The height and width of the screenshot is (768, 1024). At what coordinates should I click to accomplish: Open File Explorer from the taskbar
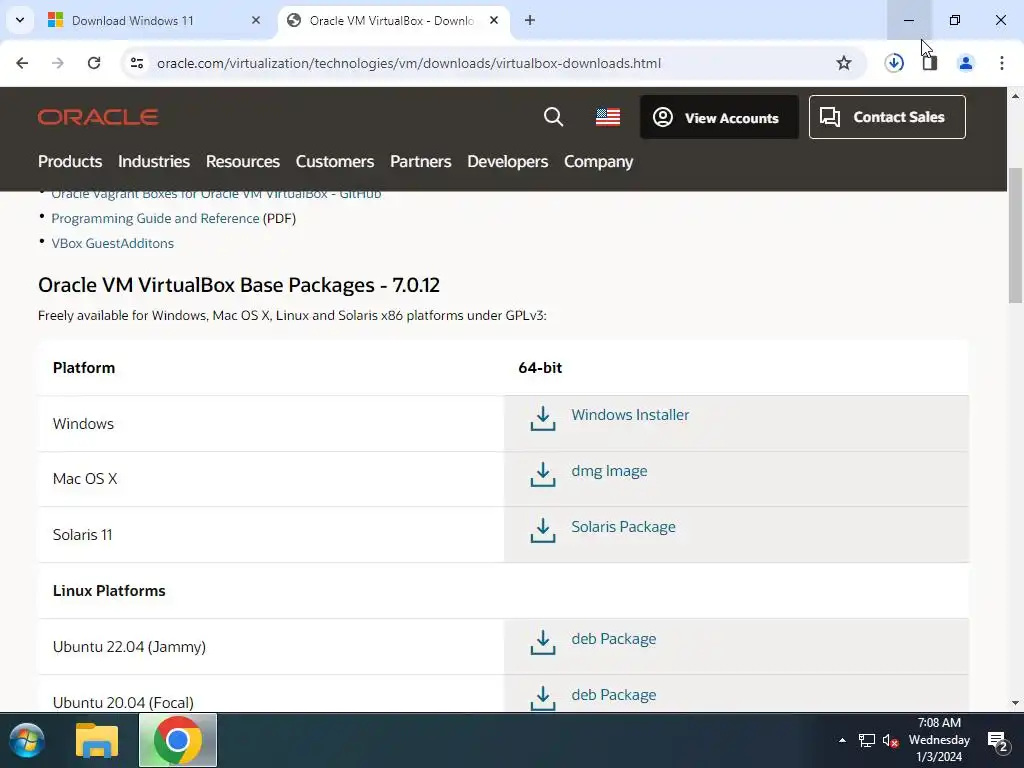(97, 741)
